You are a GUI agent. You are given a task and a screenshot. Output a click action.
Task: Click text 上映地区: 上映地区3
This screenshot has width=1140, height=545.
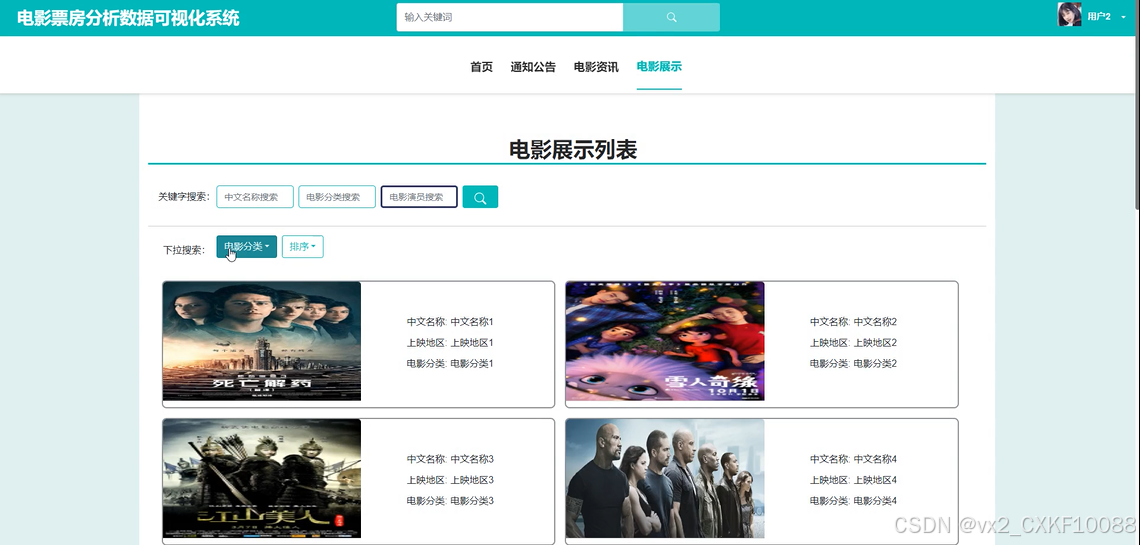coord(450,480)
